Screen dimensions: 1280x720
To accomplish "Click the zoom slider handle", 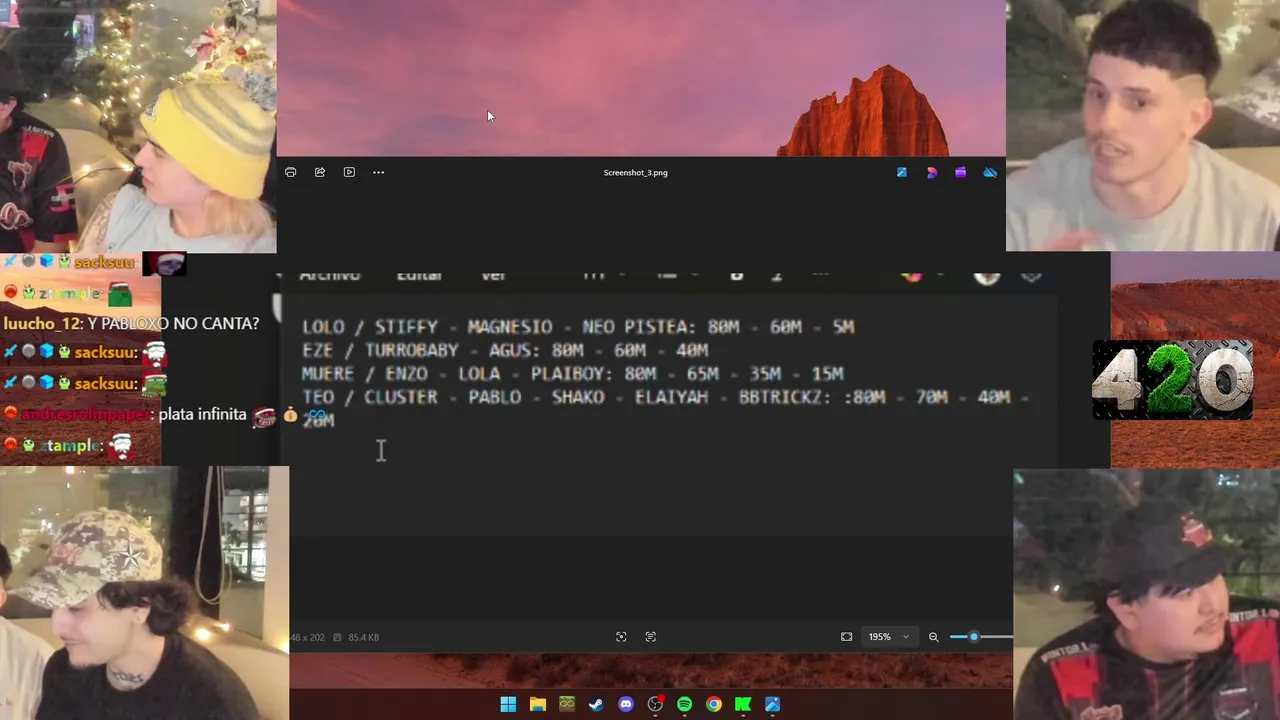I will [974, 637].
